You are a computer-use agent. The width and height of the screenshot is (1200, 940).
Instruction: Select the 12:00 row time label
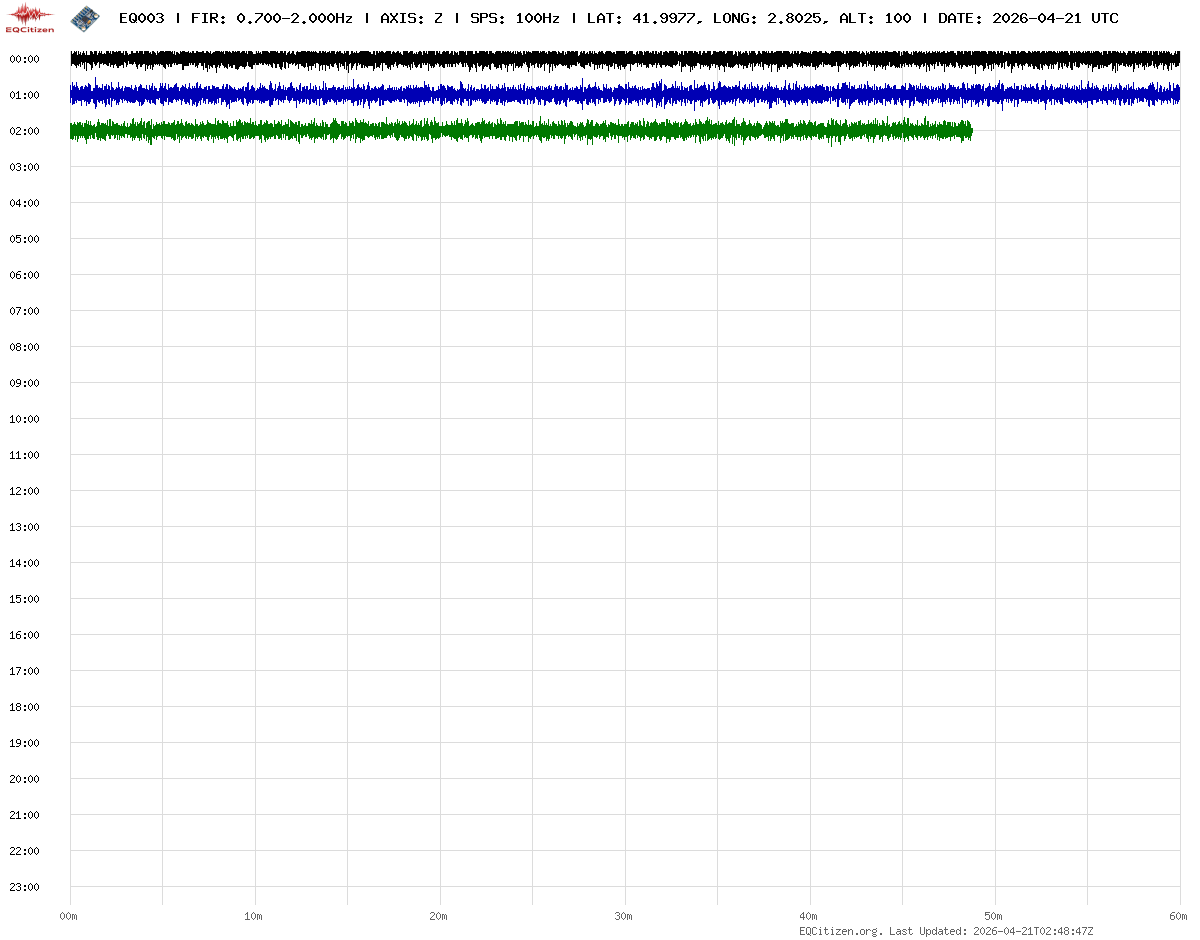(24, 491)
